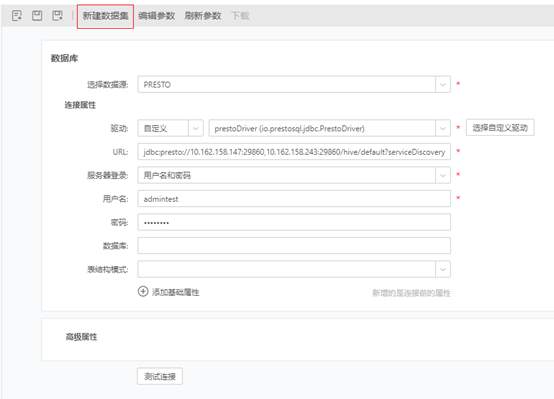Click the 数据库 panel heading
Viewport: 554px width, 399px height.
coord(64,58)
